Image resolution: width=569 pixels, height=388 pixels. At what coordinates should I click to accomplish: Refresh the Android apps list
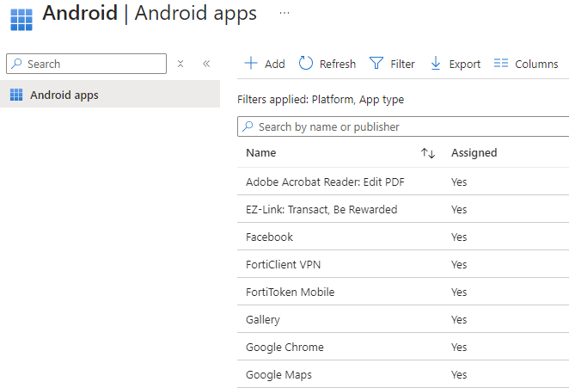pyautogui.click(x=327, y=64)
